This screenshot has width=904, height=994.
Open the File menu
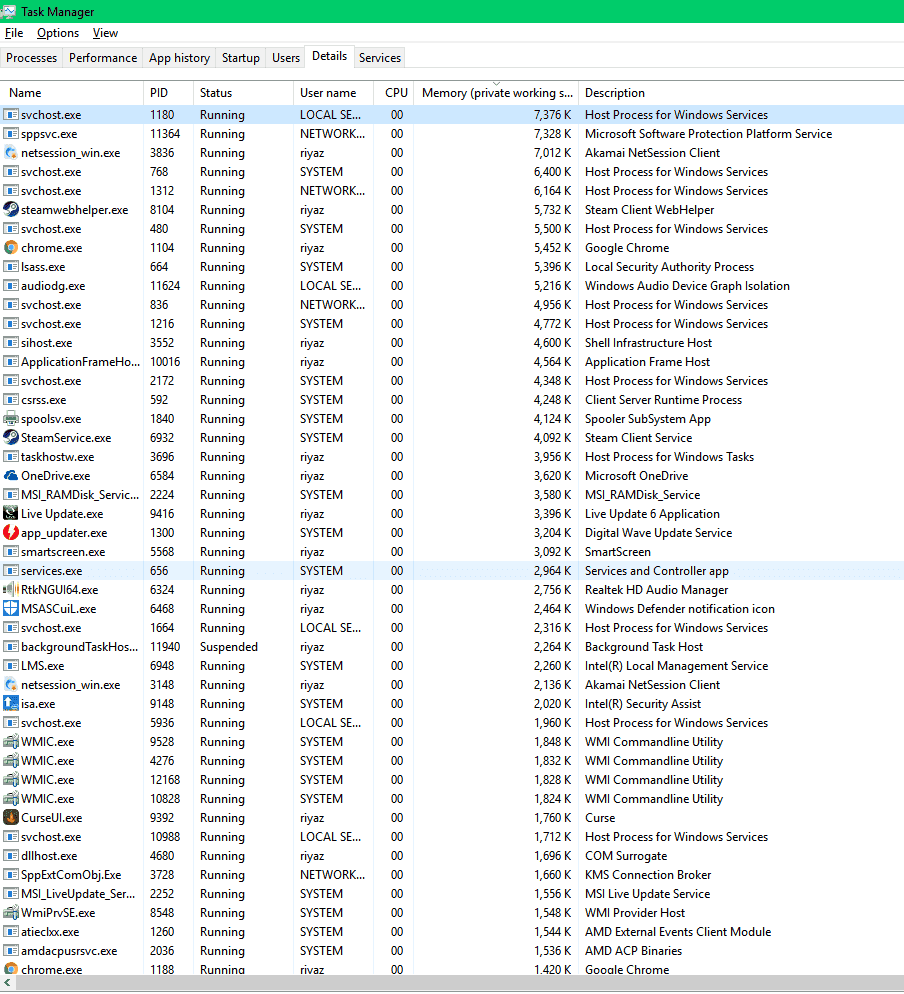(14, 33)
